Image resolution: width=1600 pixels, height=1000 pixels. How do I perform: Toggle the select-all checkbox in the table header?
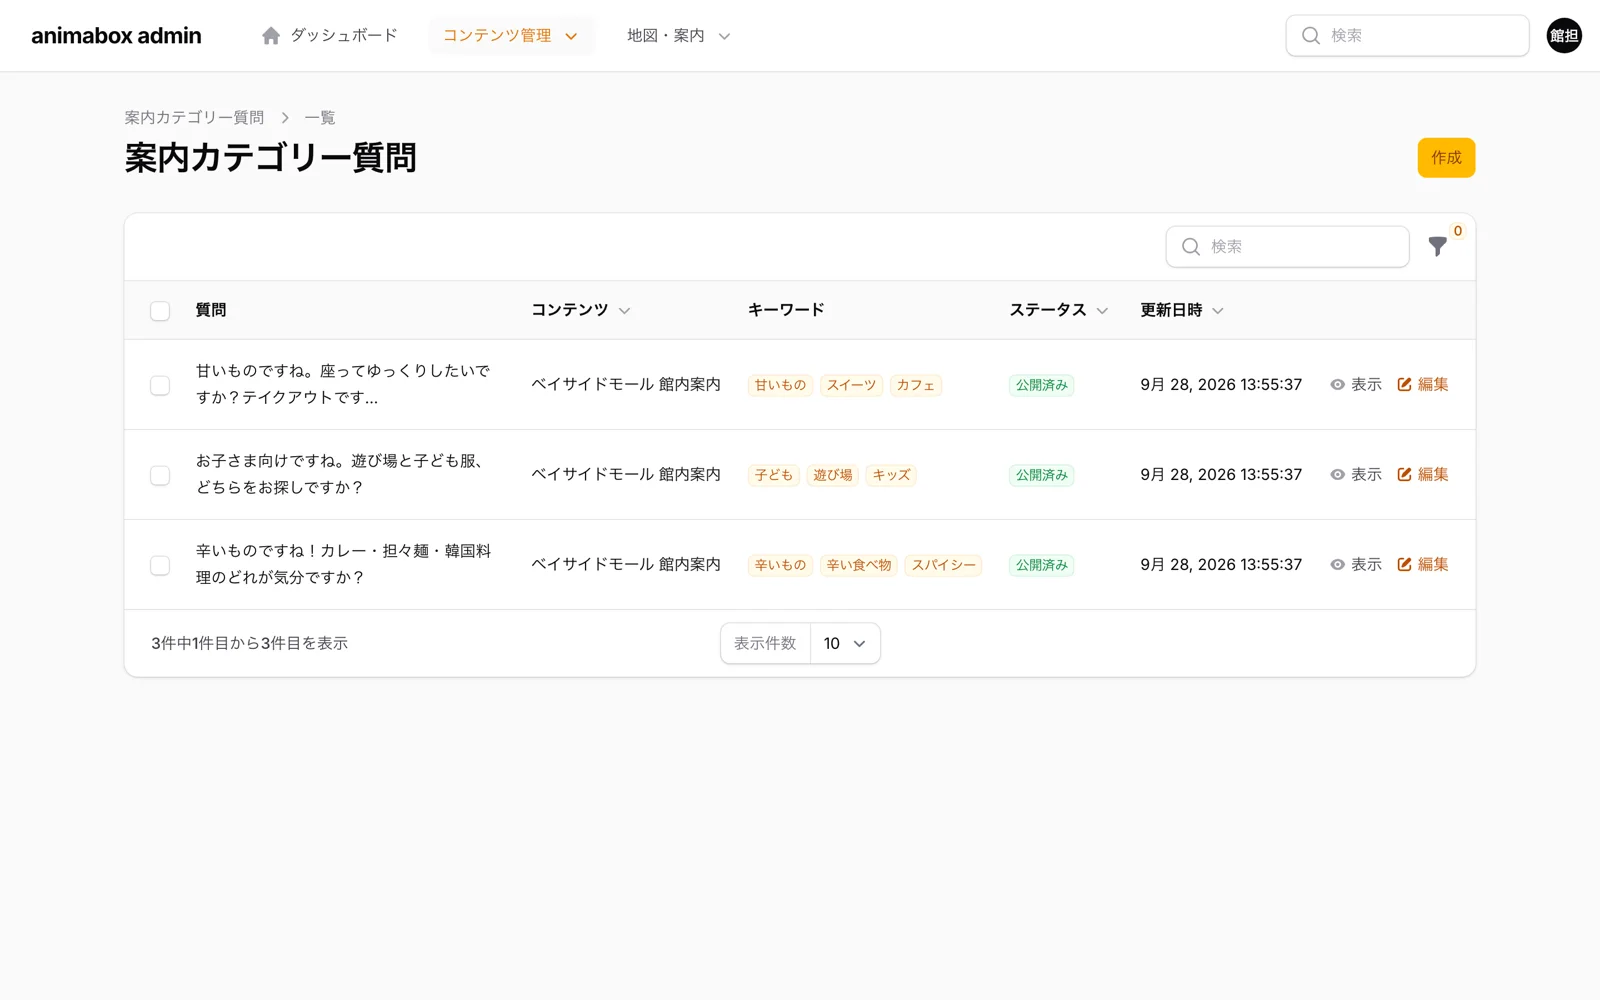pos(160,311)
